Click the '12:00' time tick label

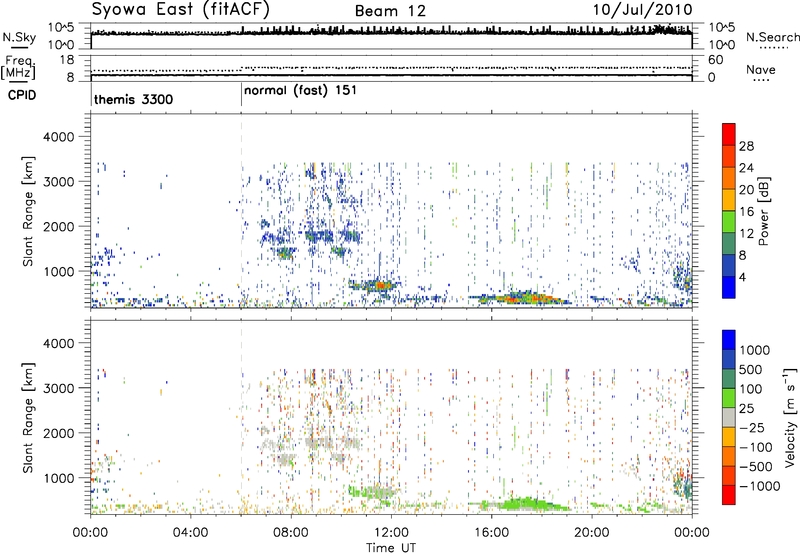pos(391,533)
